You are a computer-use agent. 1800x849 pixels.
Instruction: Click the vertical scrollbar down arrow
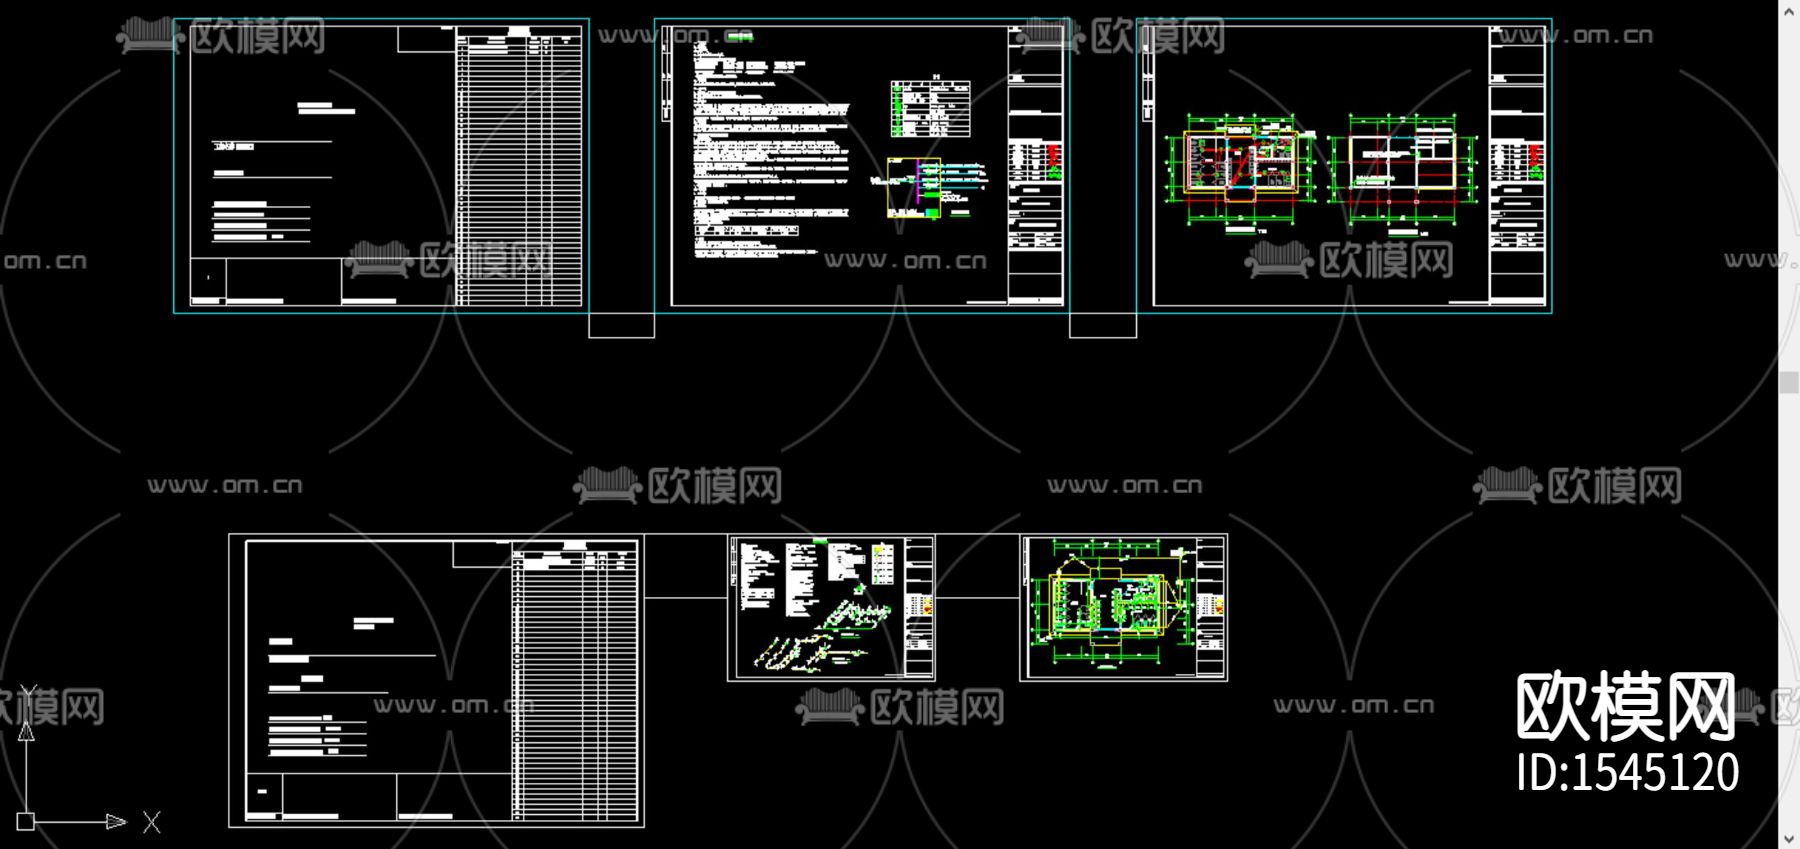[1789, 838]
